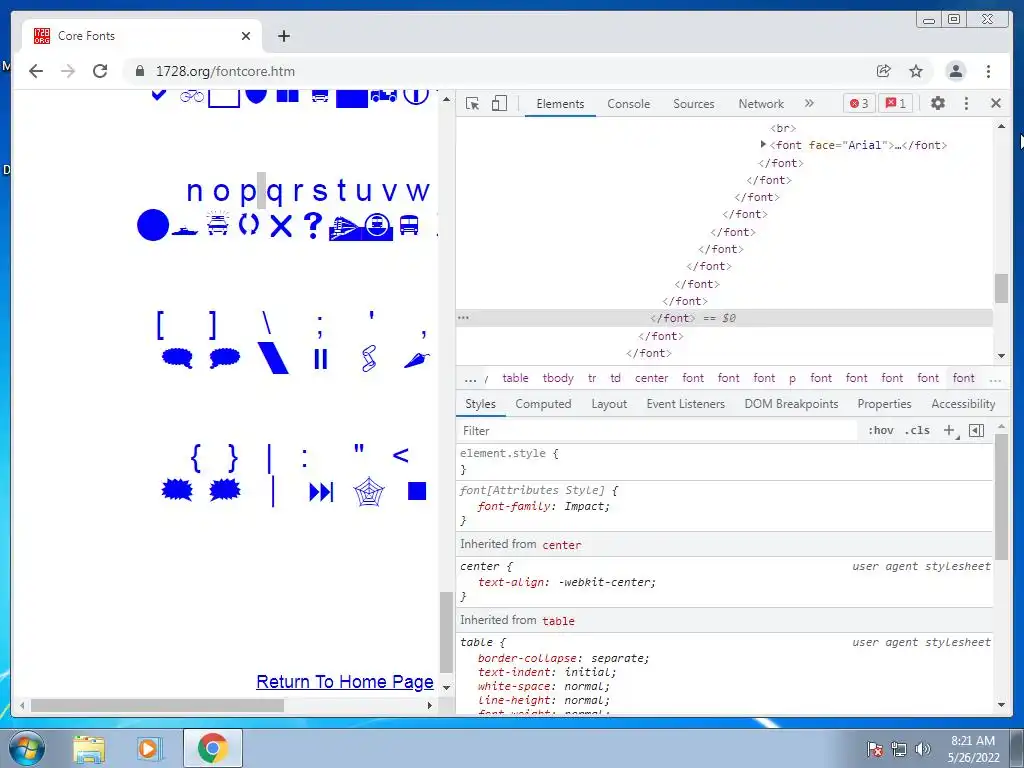
Task: Open a new tab with plus button
Action: coord(283,36)
